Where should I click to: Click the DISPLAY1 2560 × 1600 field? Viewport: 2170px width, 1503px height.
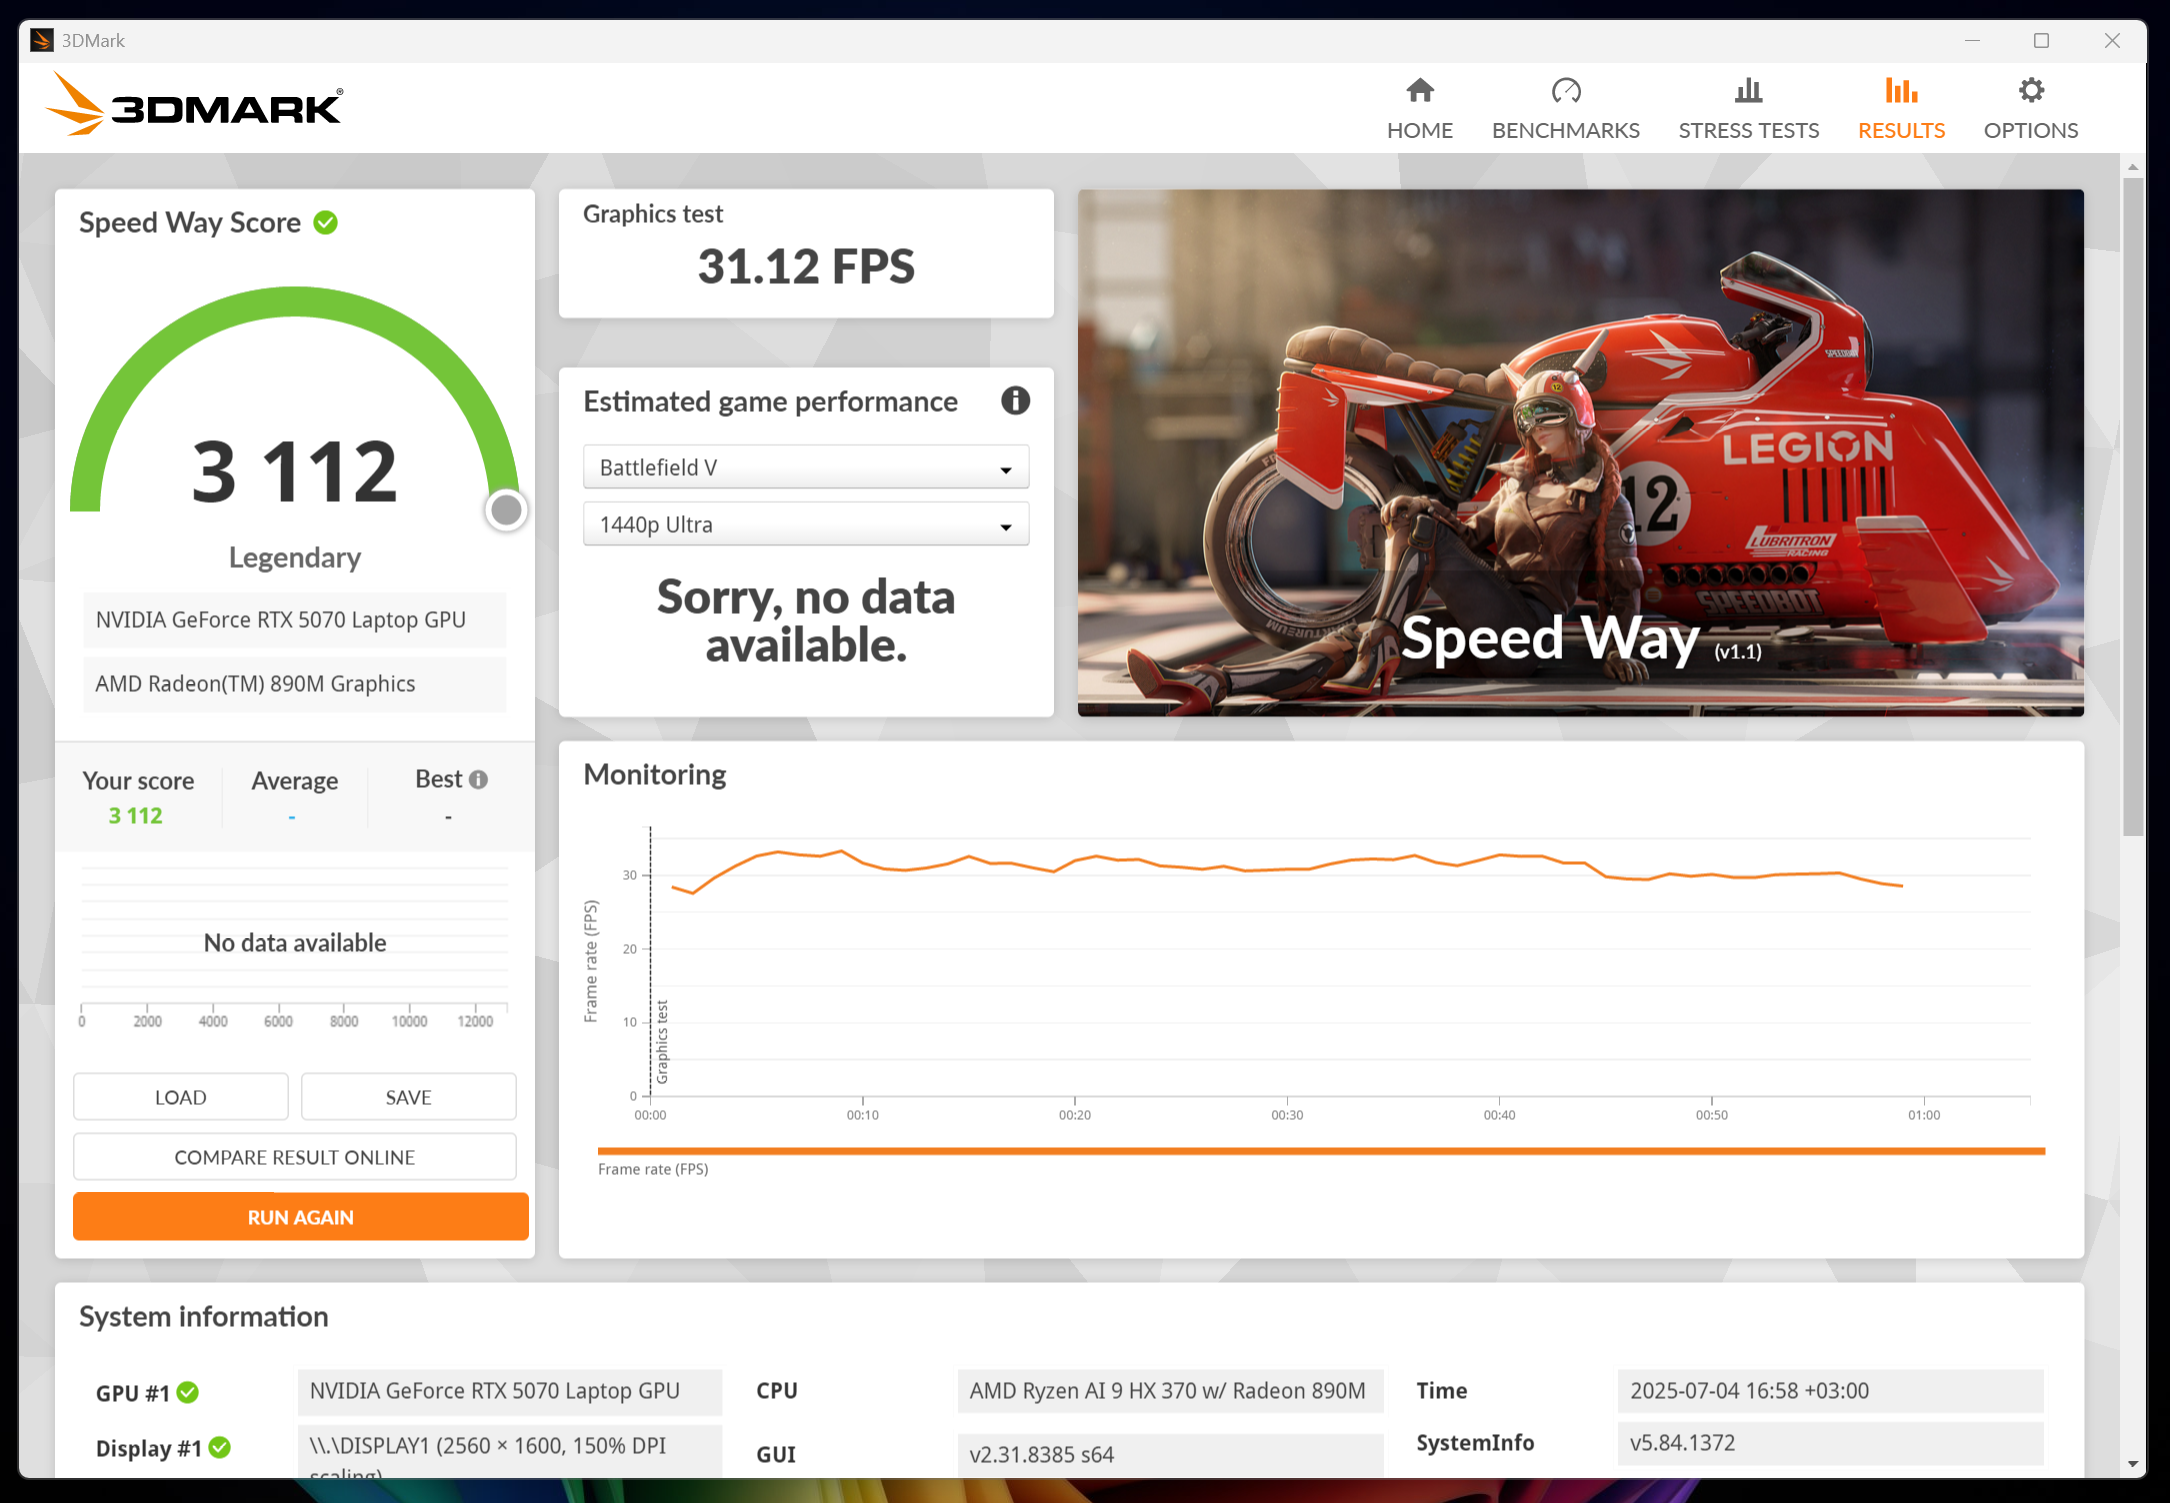pos(509,1451)
